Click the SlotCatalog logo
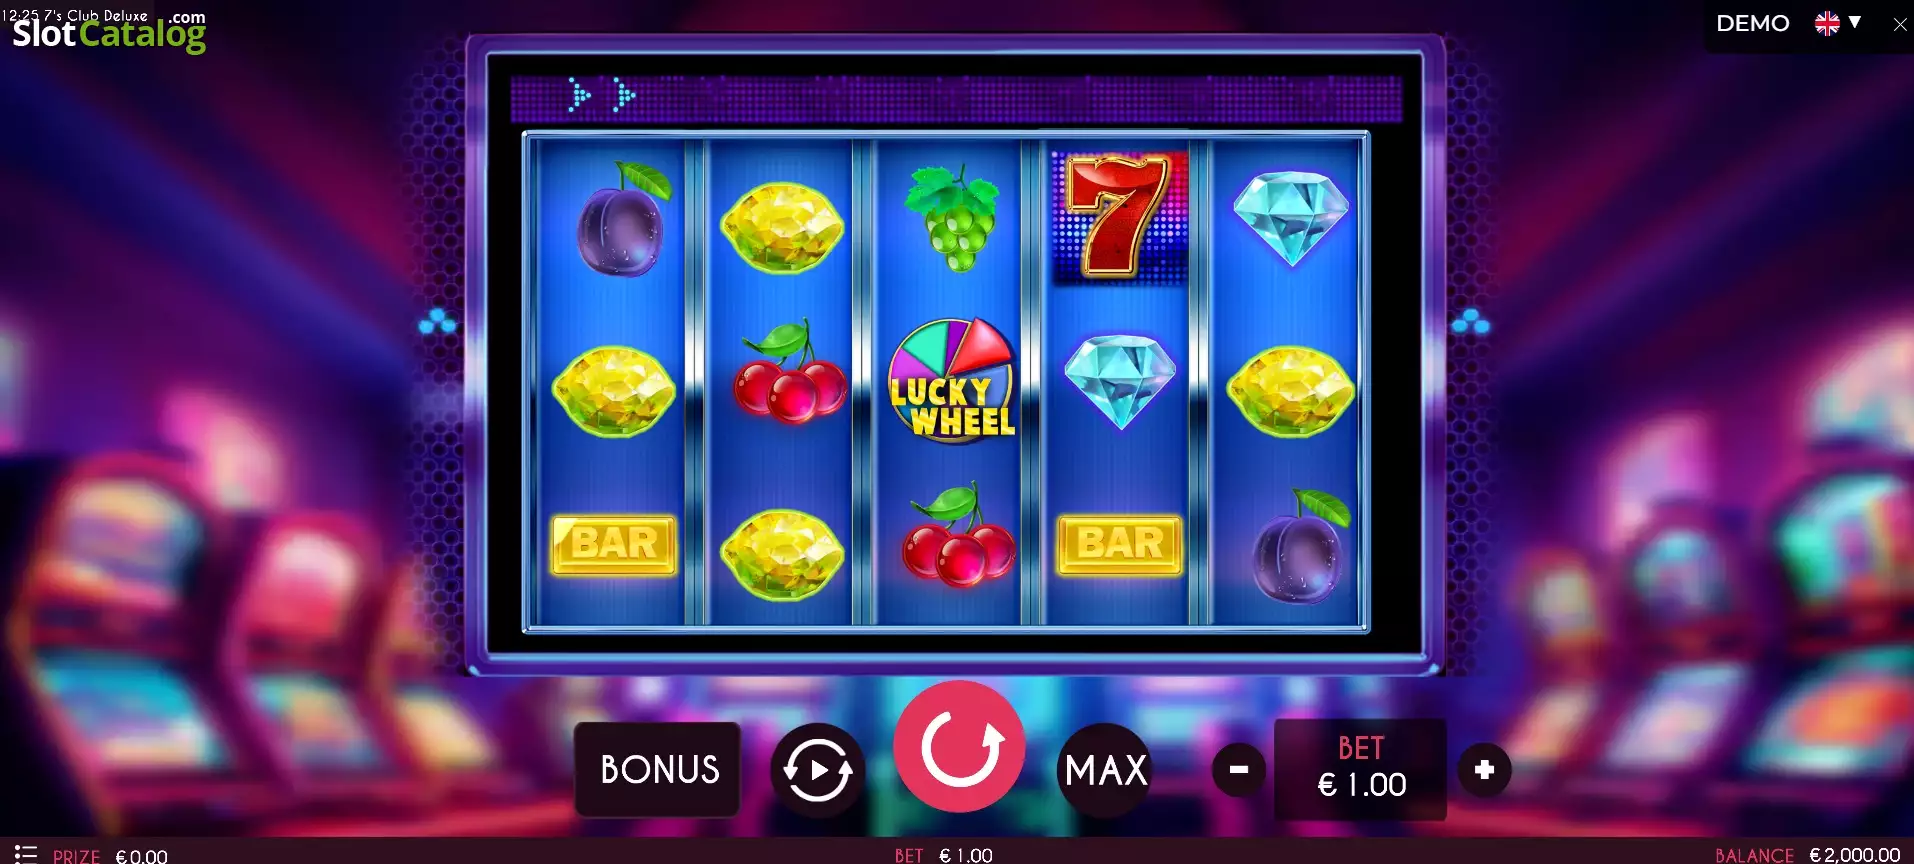The image size is (1914, 864). pyautogui.click(x=109, y=32)
